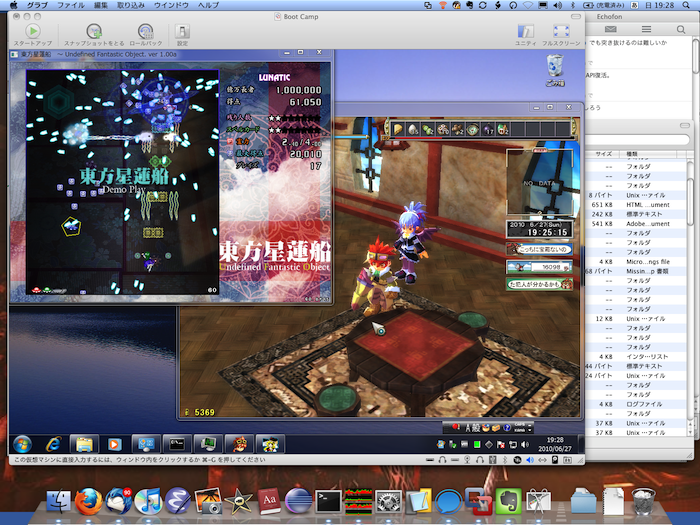Screen dimensions: 700x525
Task: Click the 16098 status bar in game
Action: point(540,267)
